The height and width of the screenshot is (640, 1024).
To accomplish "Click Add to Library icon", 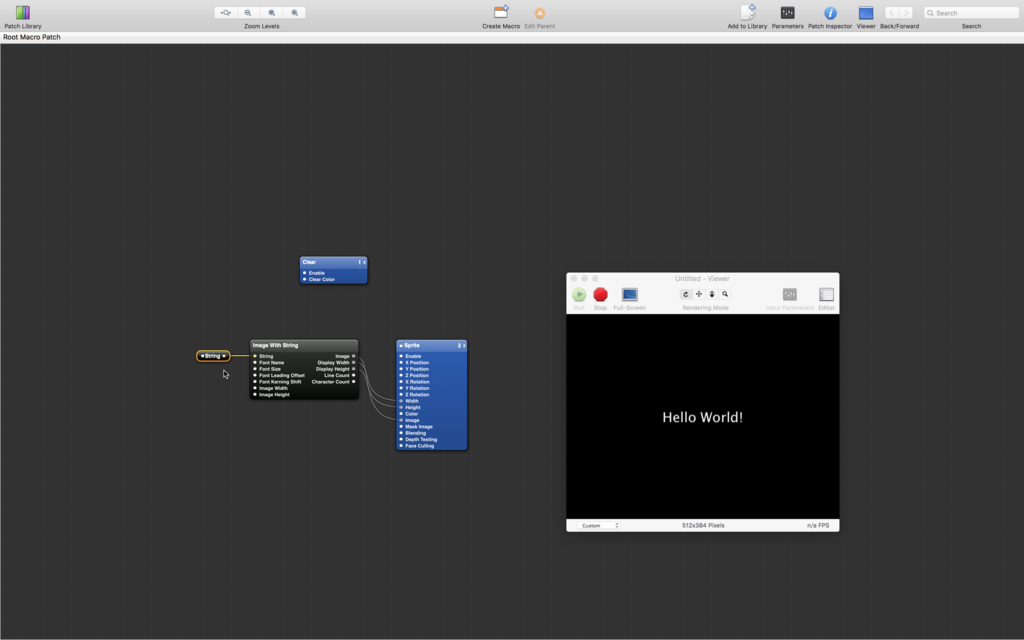I will pos(748,12).
